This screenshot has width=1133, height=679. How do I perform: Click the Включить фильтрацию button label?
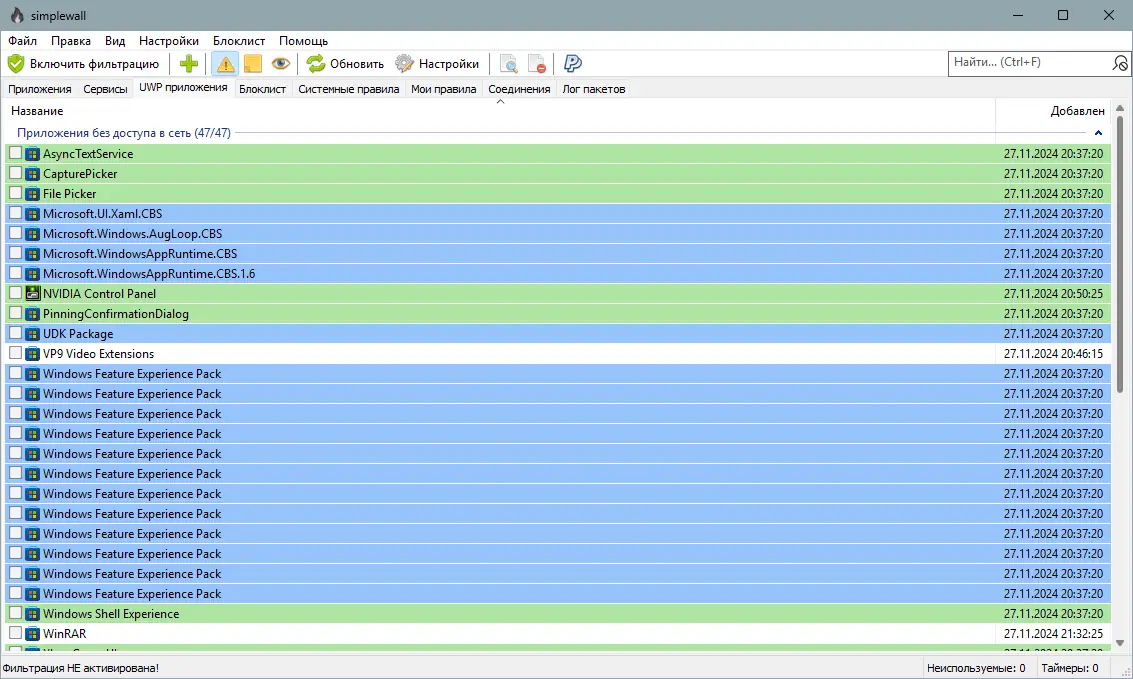94,64
